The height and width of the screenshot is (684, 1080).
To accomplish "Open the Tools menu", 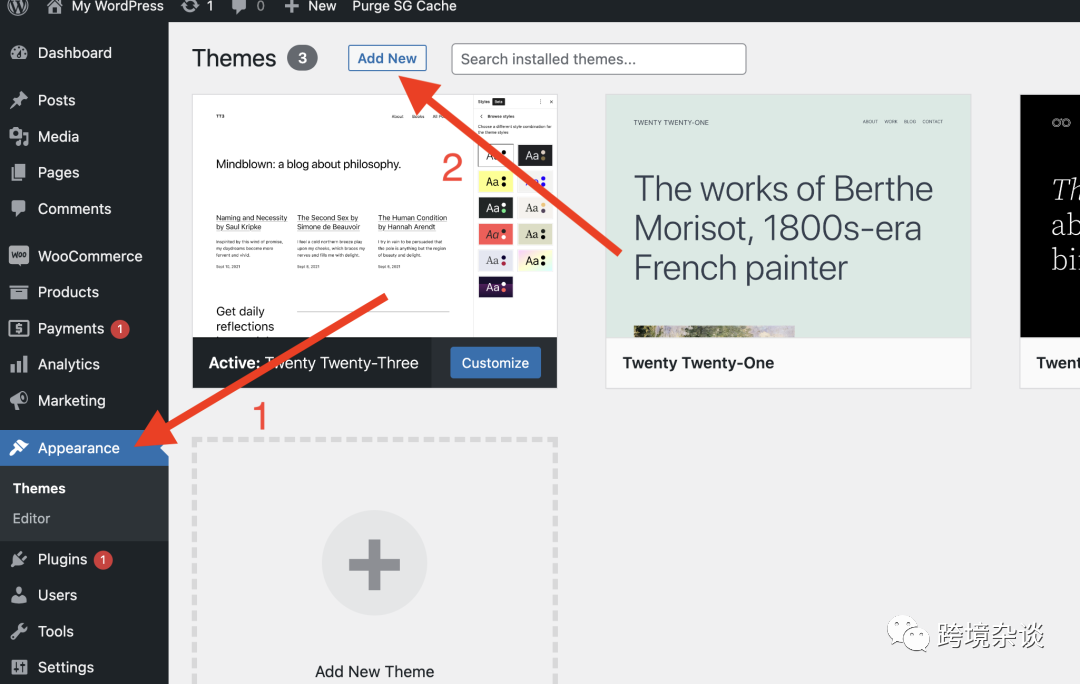I will click(56, 631).
